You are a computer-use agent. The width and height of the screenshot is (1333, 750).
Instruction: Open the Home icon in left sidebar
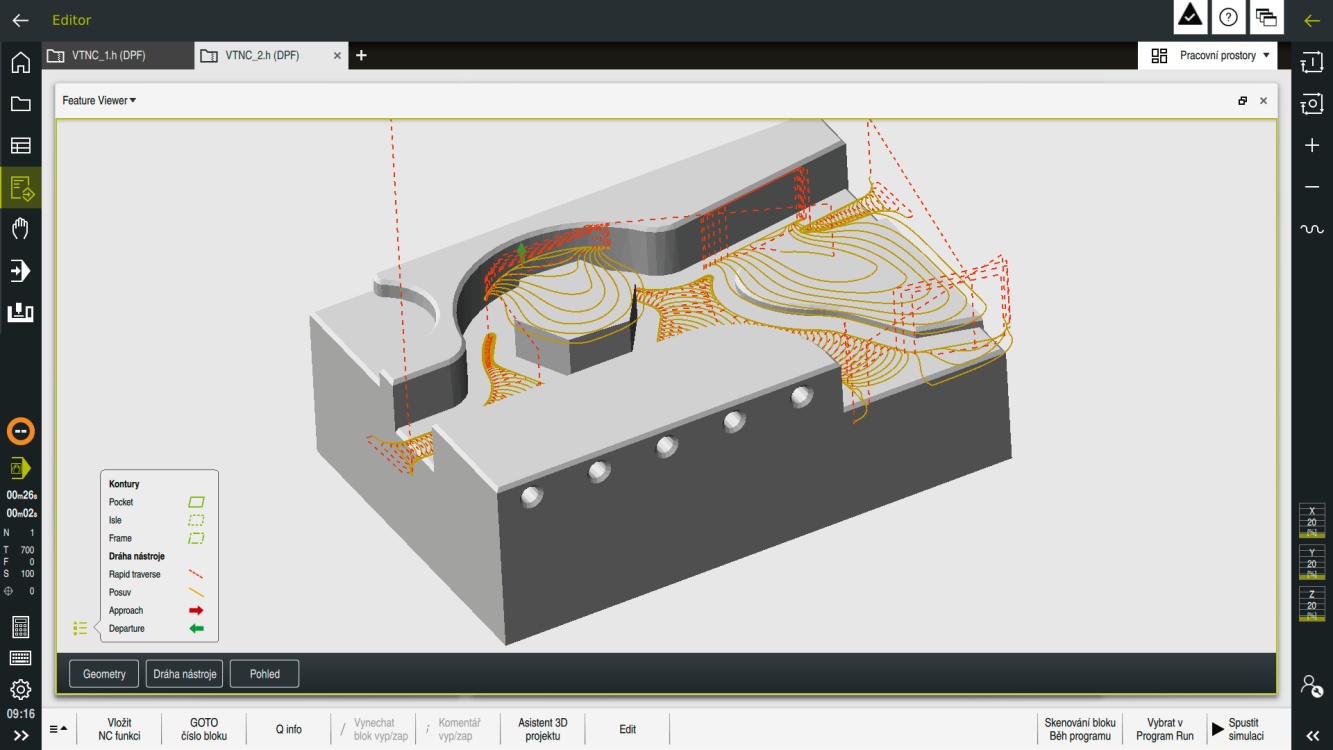20,63
